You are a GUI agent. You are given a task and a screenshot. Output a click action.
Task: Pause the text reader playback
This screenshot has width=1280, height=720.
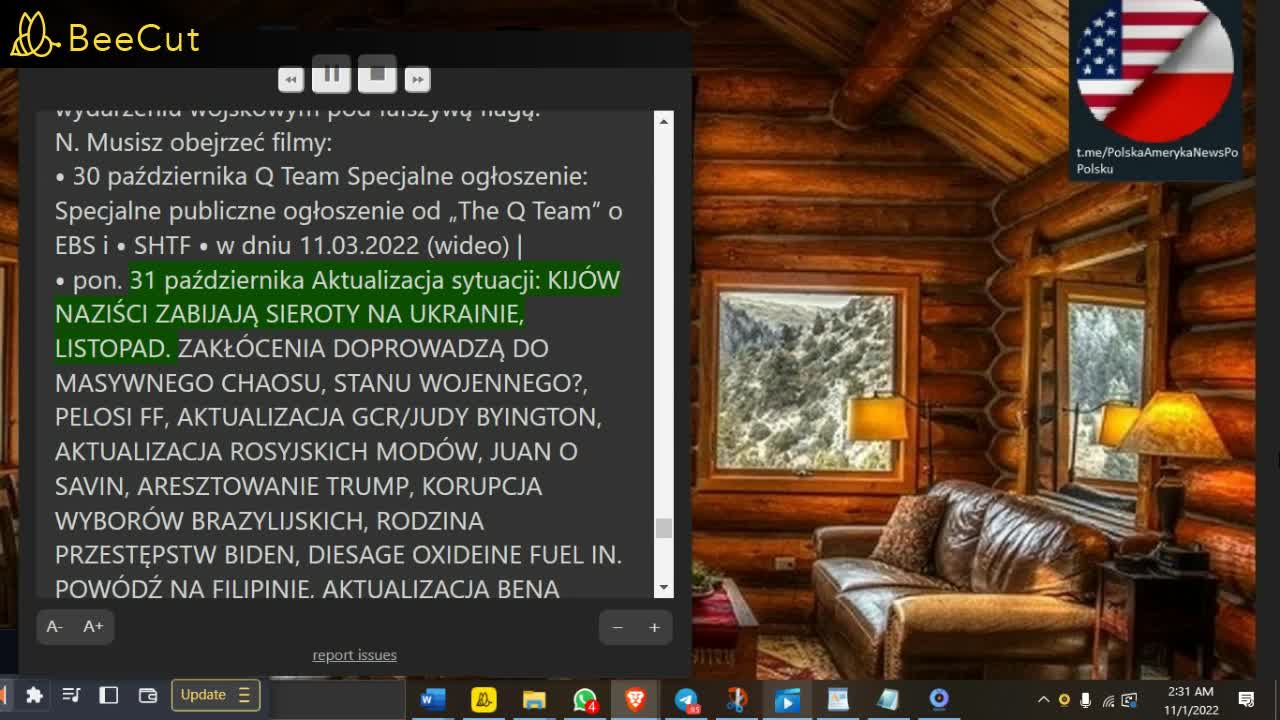[x=331, y=74]
